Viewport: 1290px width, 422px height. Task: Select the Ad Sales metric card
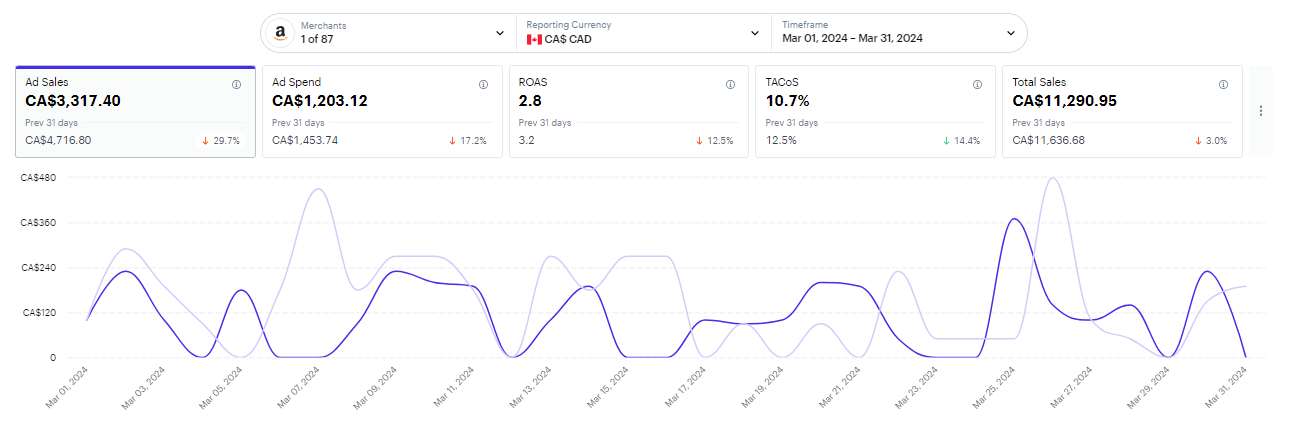coord(135,111)
